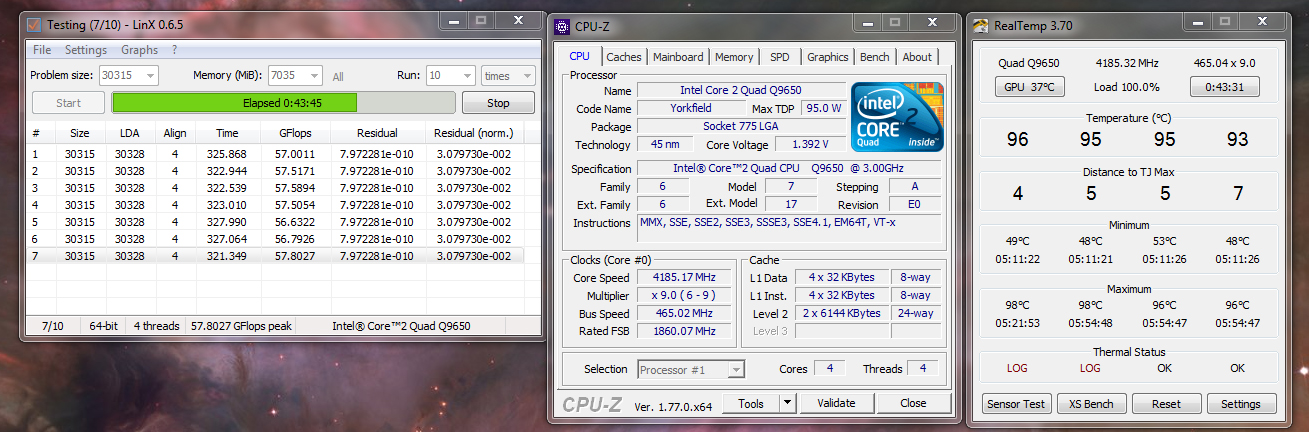1309x432 pixels.
Task: Expand the Problem size dropdown
Action: click(150, 76)
